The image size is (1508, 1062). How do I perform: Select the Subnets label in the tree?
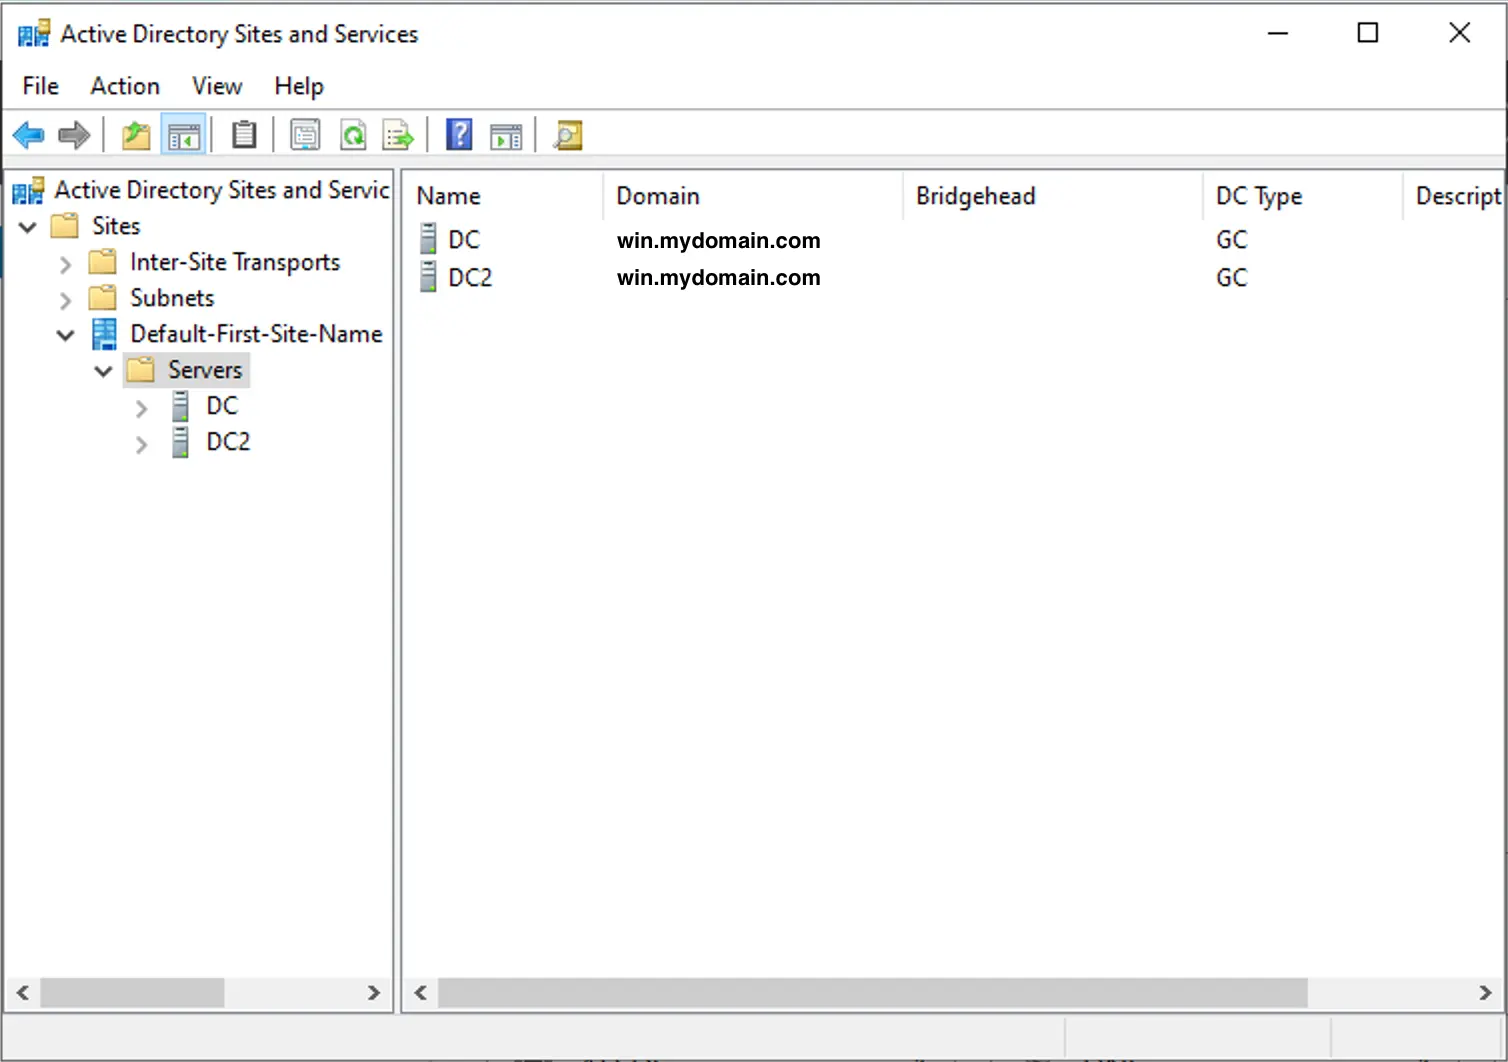(x=172, y=298)
